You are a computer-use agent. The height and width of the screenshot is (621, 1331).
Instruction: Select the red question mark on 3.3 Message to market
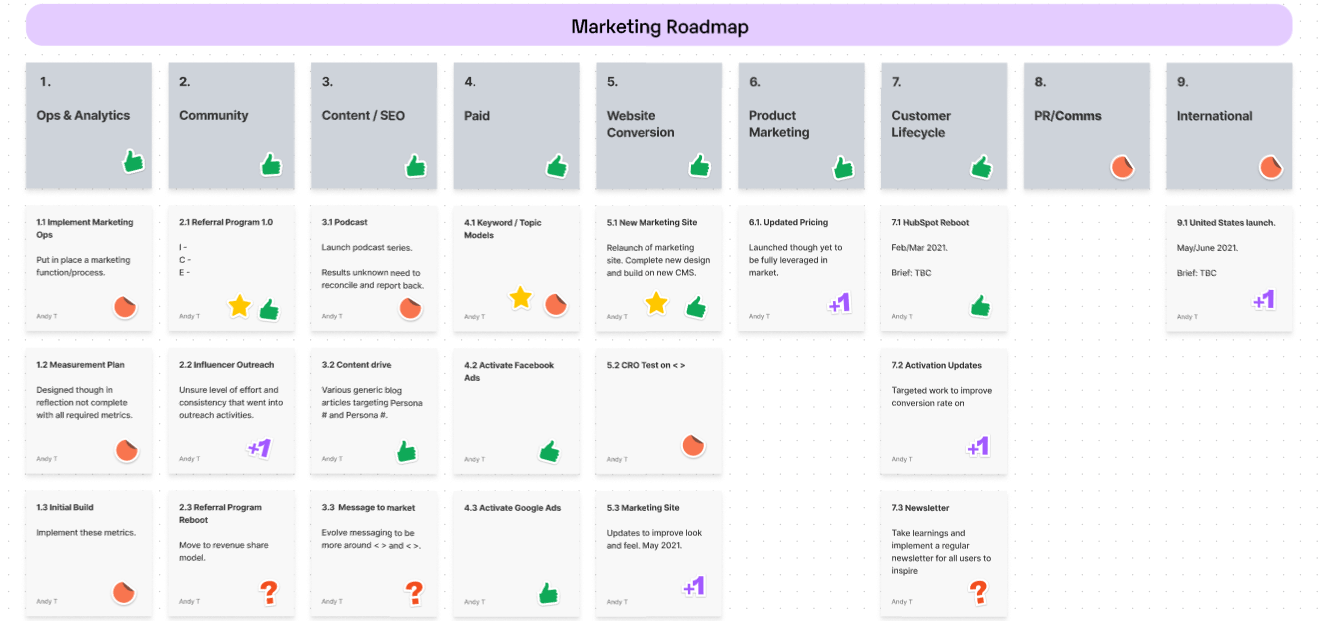pyautogui.click(x=414, y=594)
